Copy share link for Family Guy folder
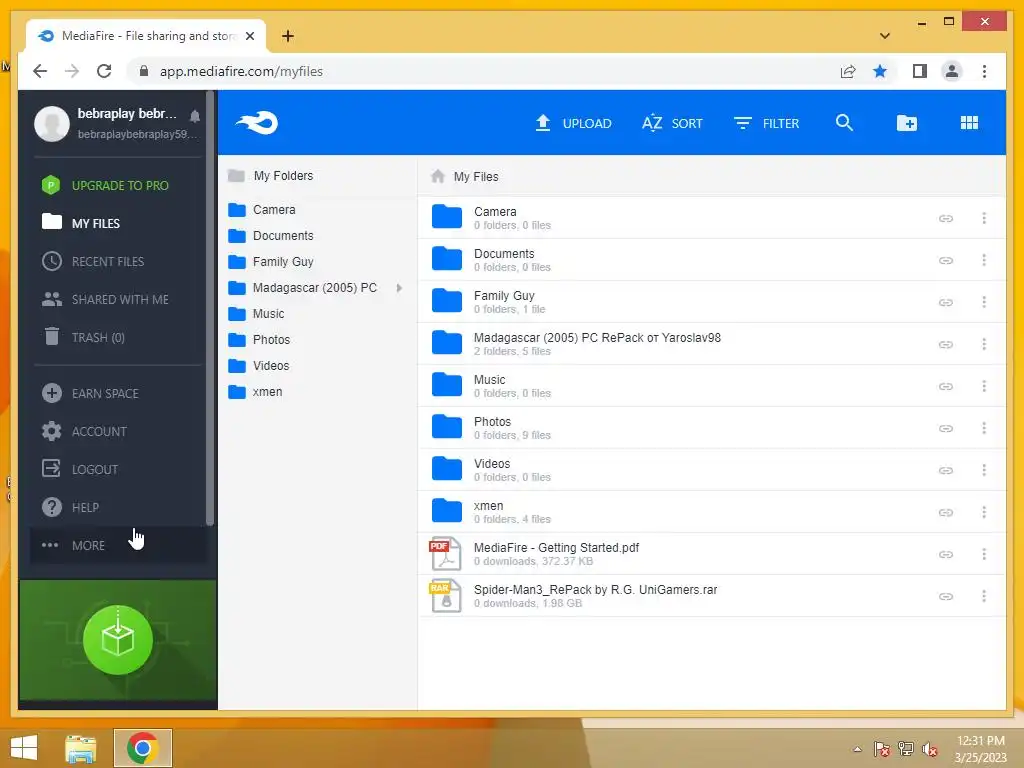Viewport: 1024px width, 768px height. coord(946,302)
